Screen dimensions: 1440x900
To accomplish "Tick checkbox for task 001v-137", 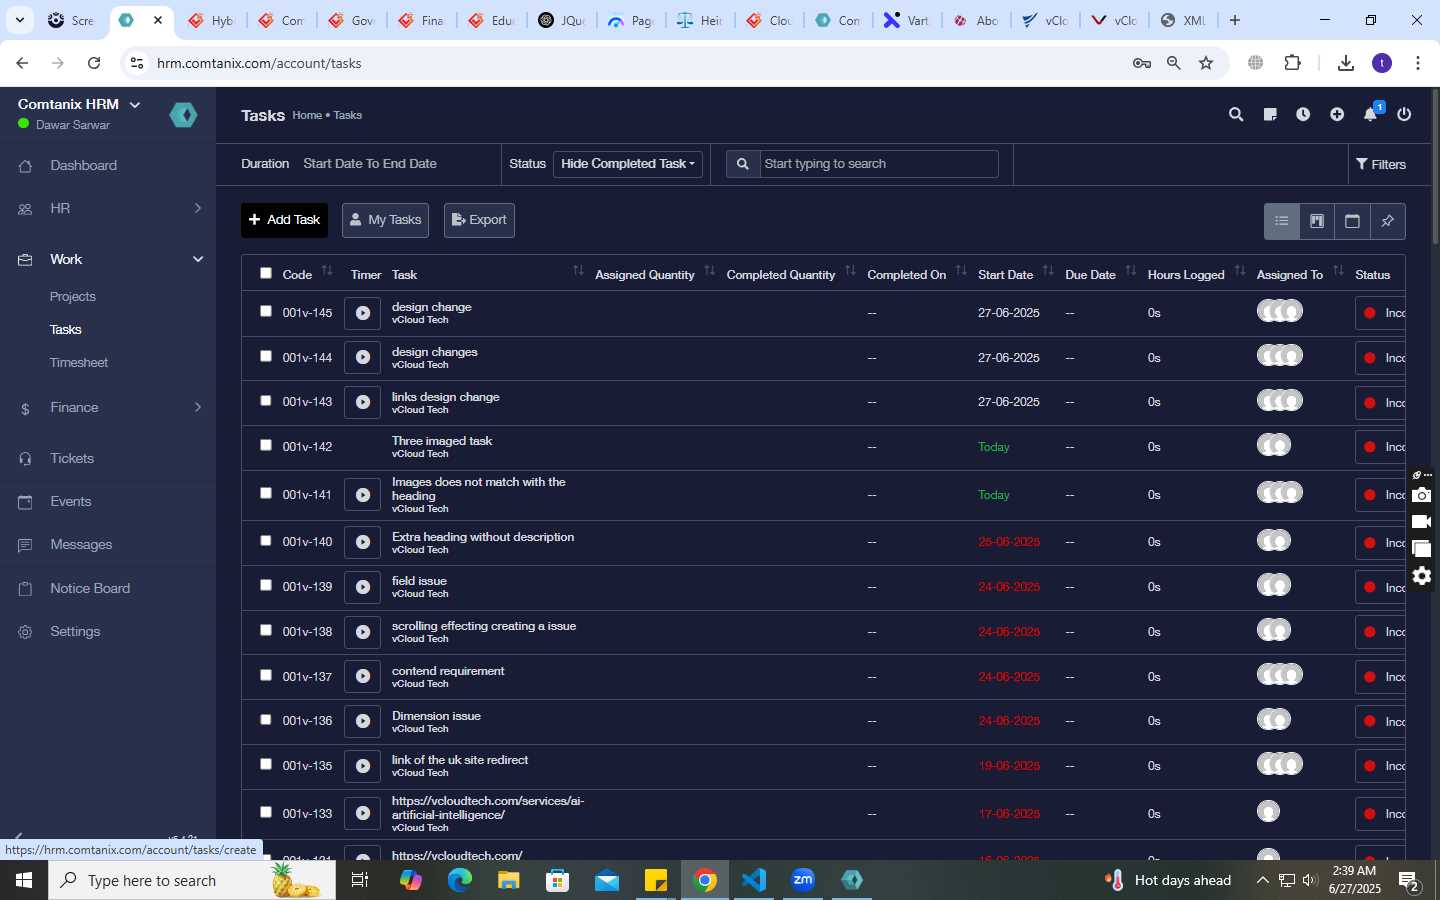I will click(x=266, y=675).
